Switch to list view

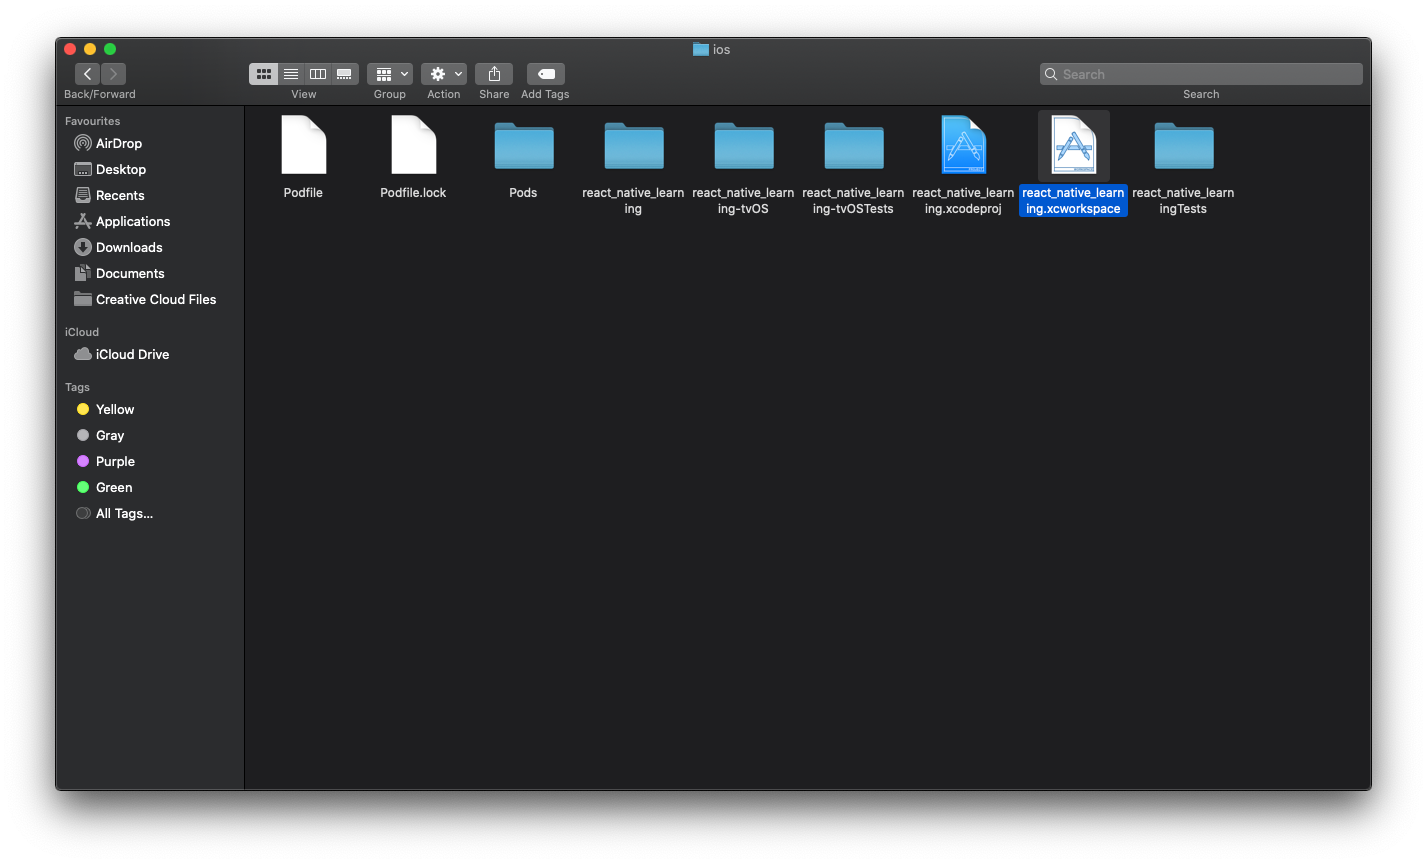[291, 74]
